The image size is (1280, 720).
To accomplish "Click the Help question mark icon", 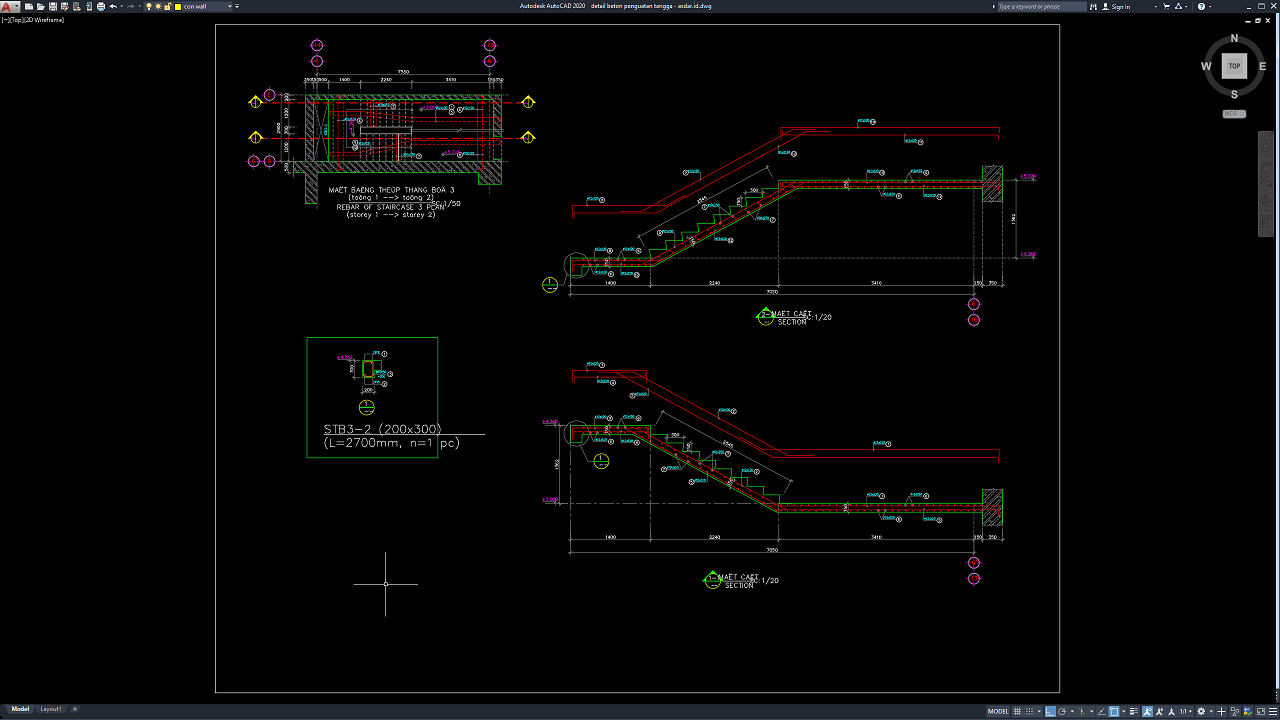I will 1201,6.
